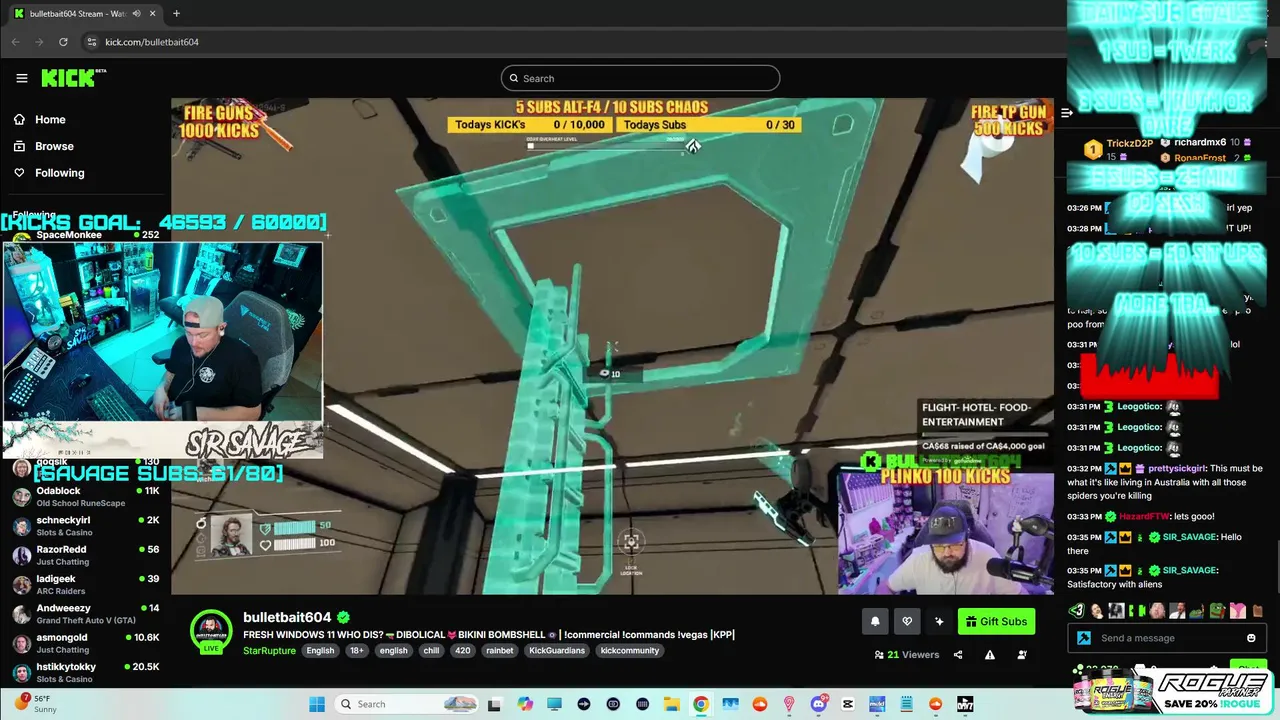Viewport: 1280px width, 720px height.
Task: Select the capitalized English tag
Action: pos(320,650)
